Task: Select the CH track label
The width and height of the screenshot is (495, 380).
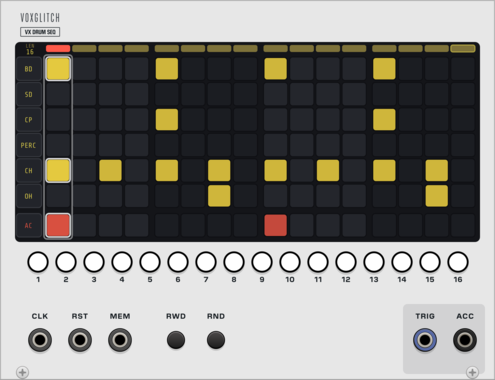Action: tap(29, 171)
